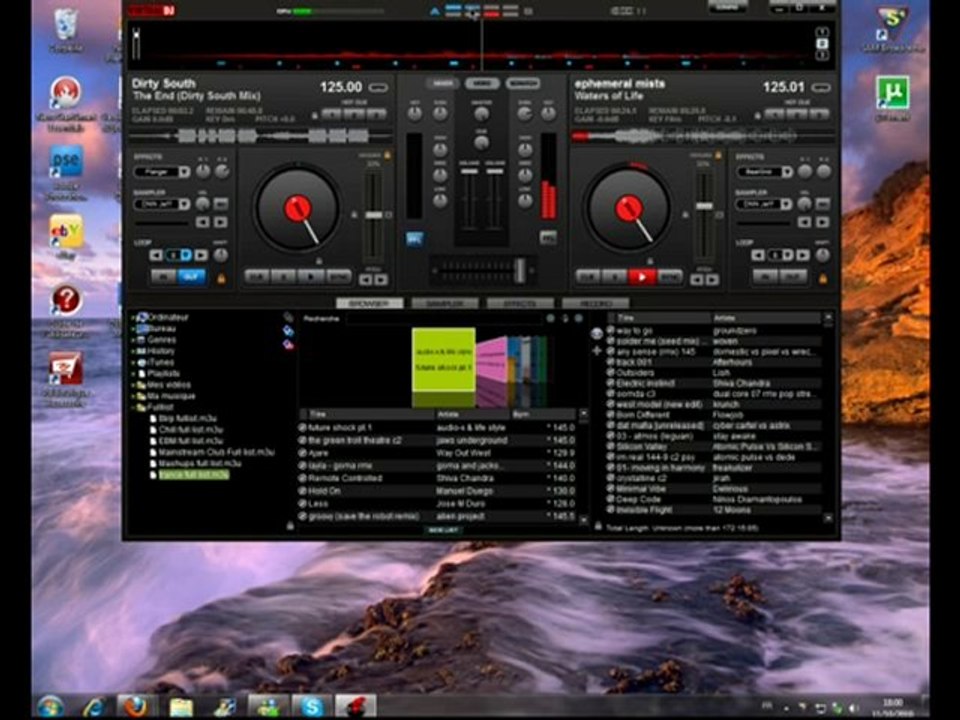Go to the previous sample on the left sampler
Image resolution: width=960 pixels, height=720 pixels.
(x=203, y=222)
